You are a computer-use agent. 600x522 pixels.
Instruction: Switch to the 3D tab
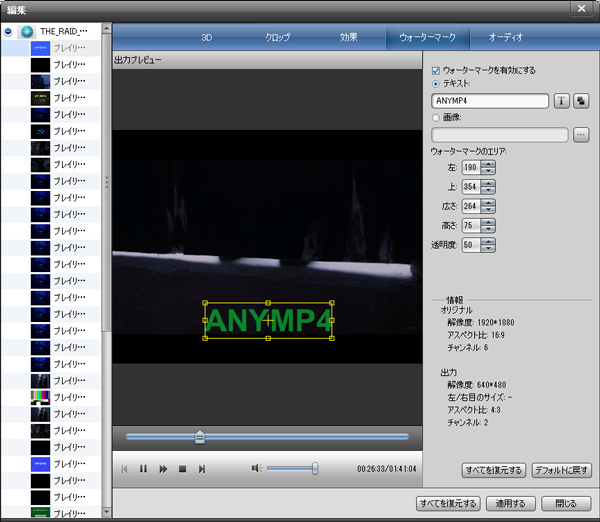pos(207,38)
